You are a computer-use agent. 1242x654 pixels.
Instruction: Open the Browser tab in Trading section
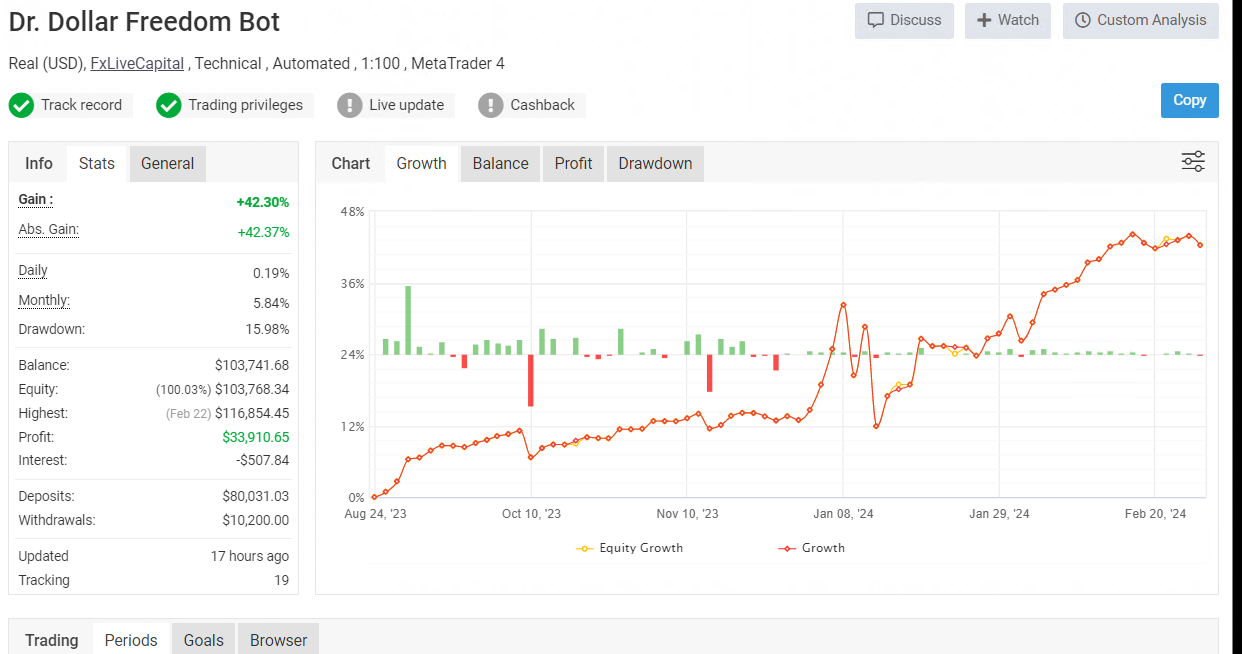click(278, 640)
